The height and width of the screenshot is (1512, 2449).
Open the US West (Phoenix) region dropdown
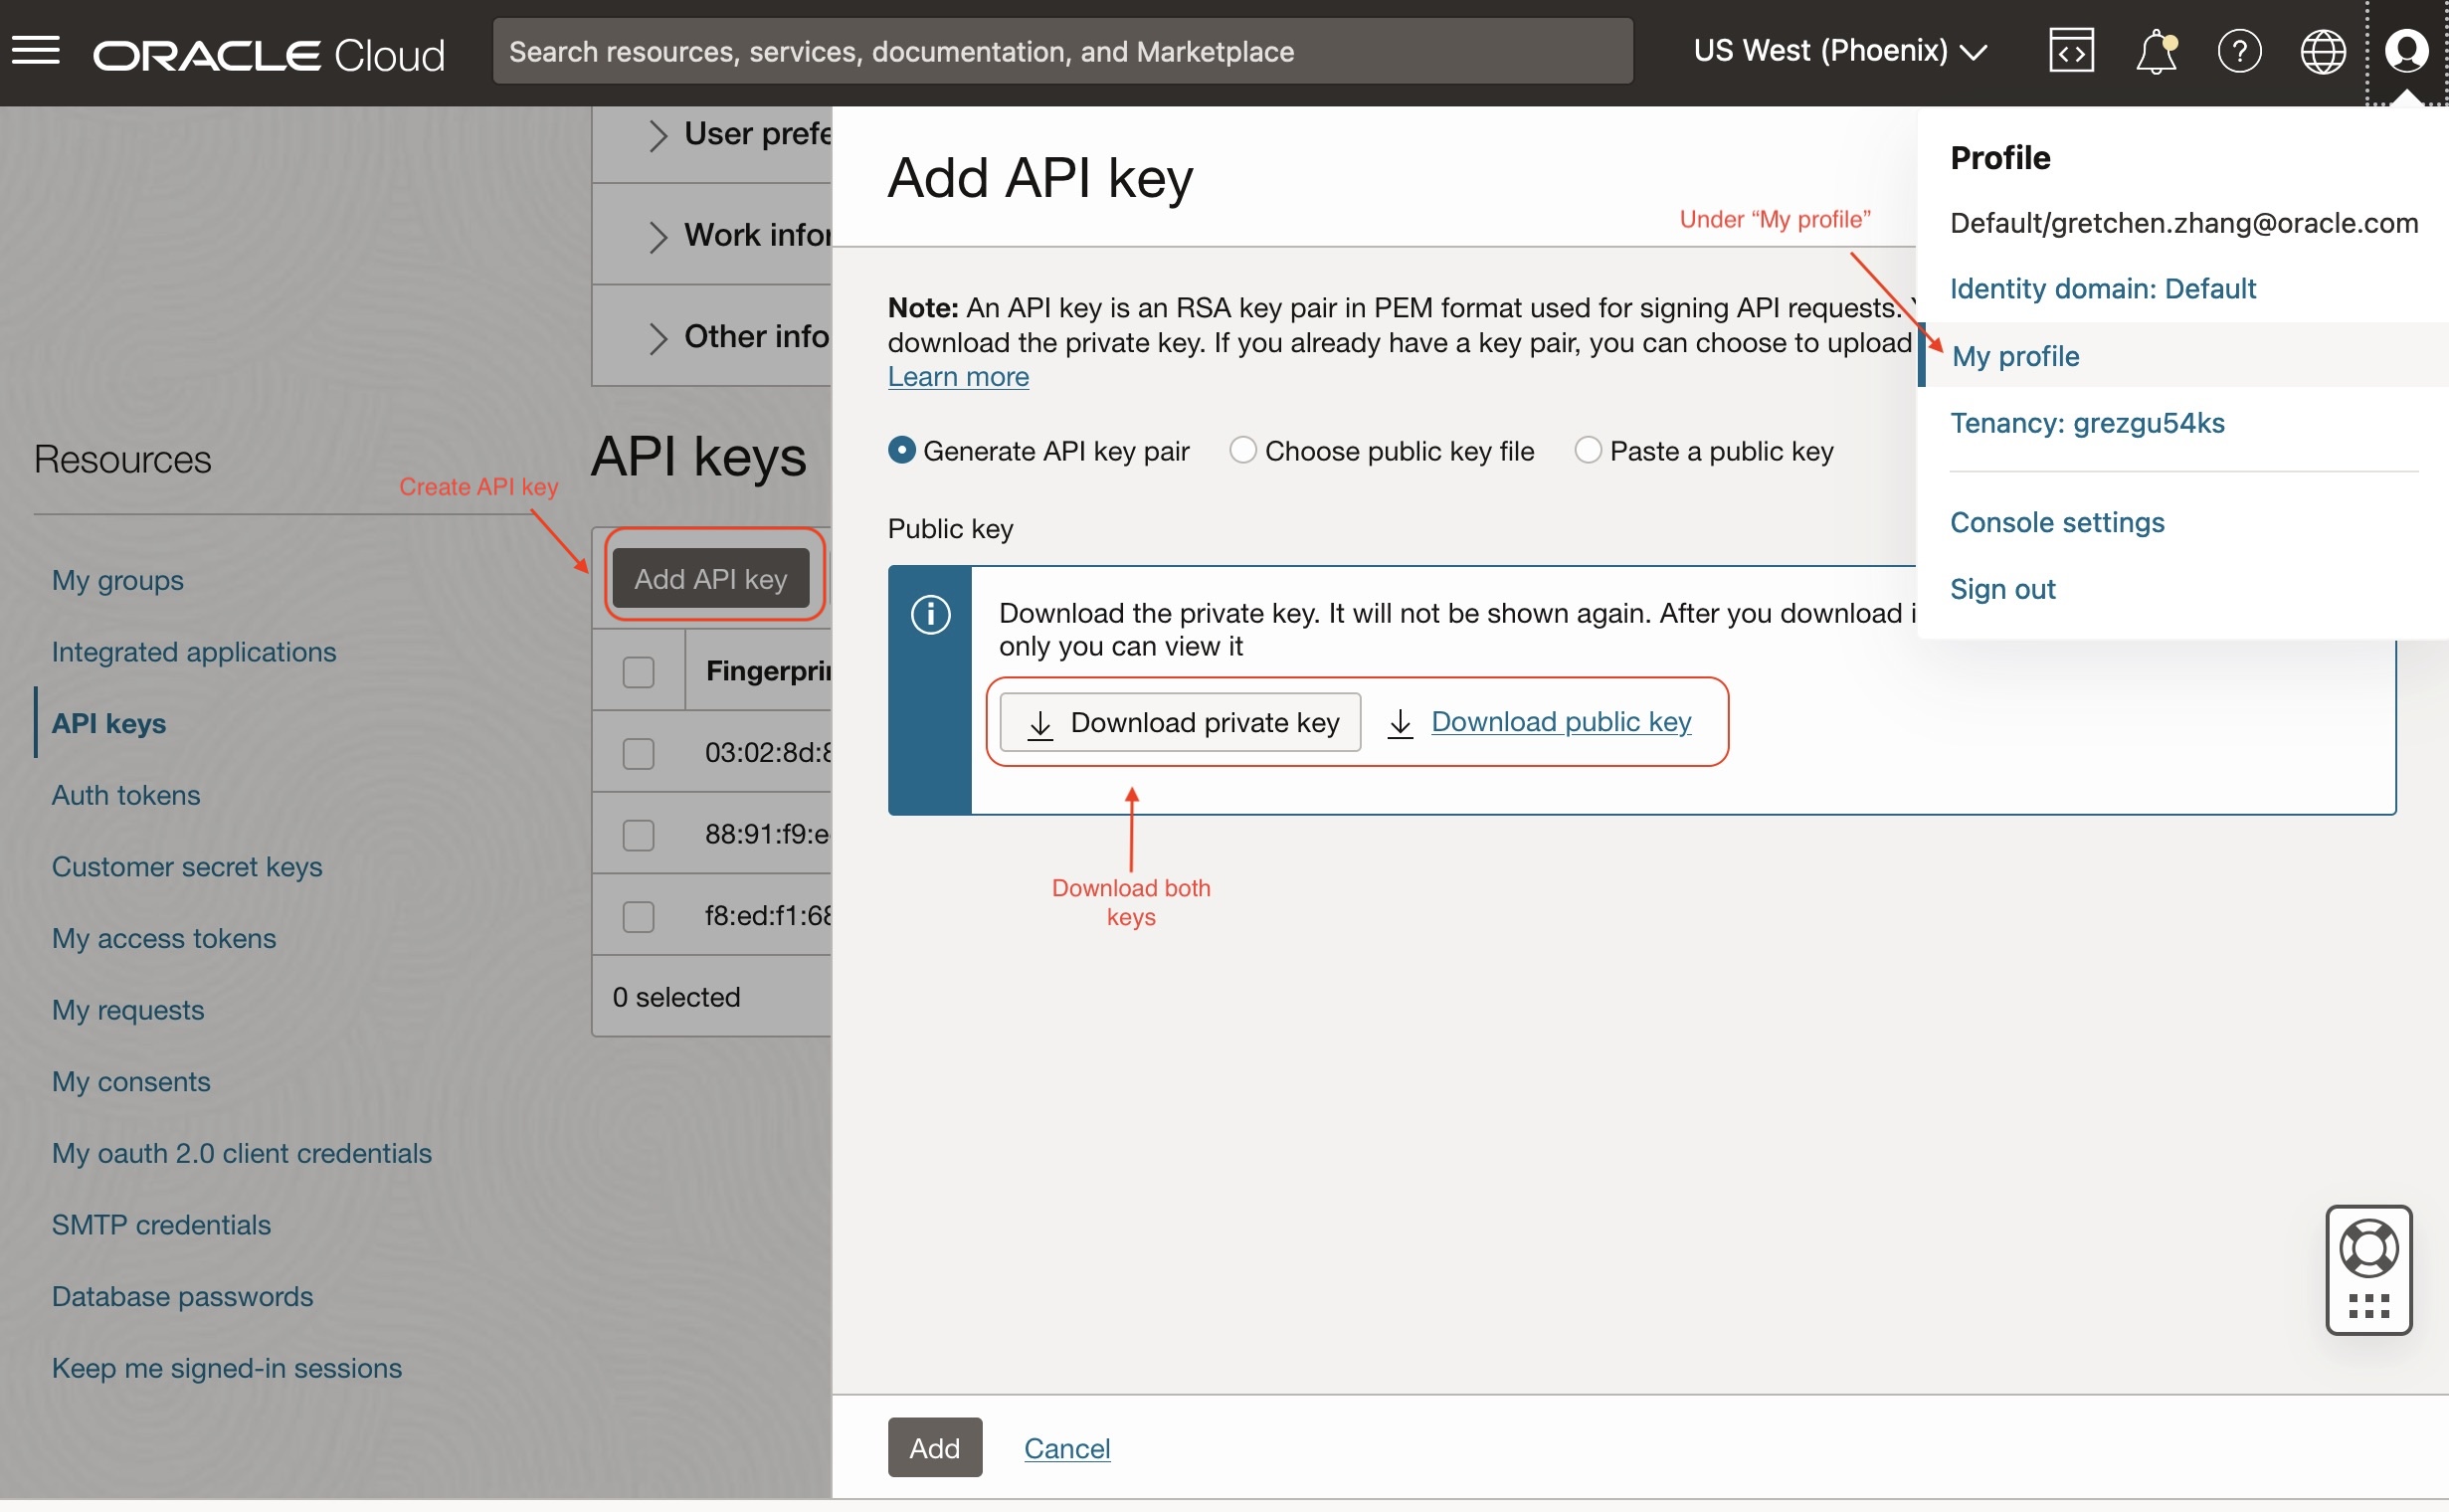coord(1840,51)
